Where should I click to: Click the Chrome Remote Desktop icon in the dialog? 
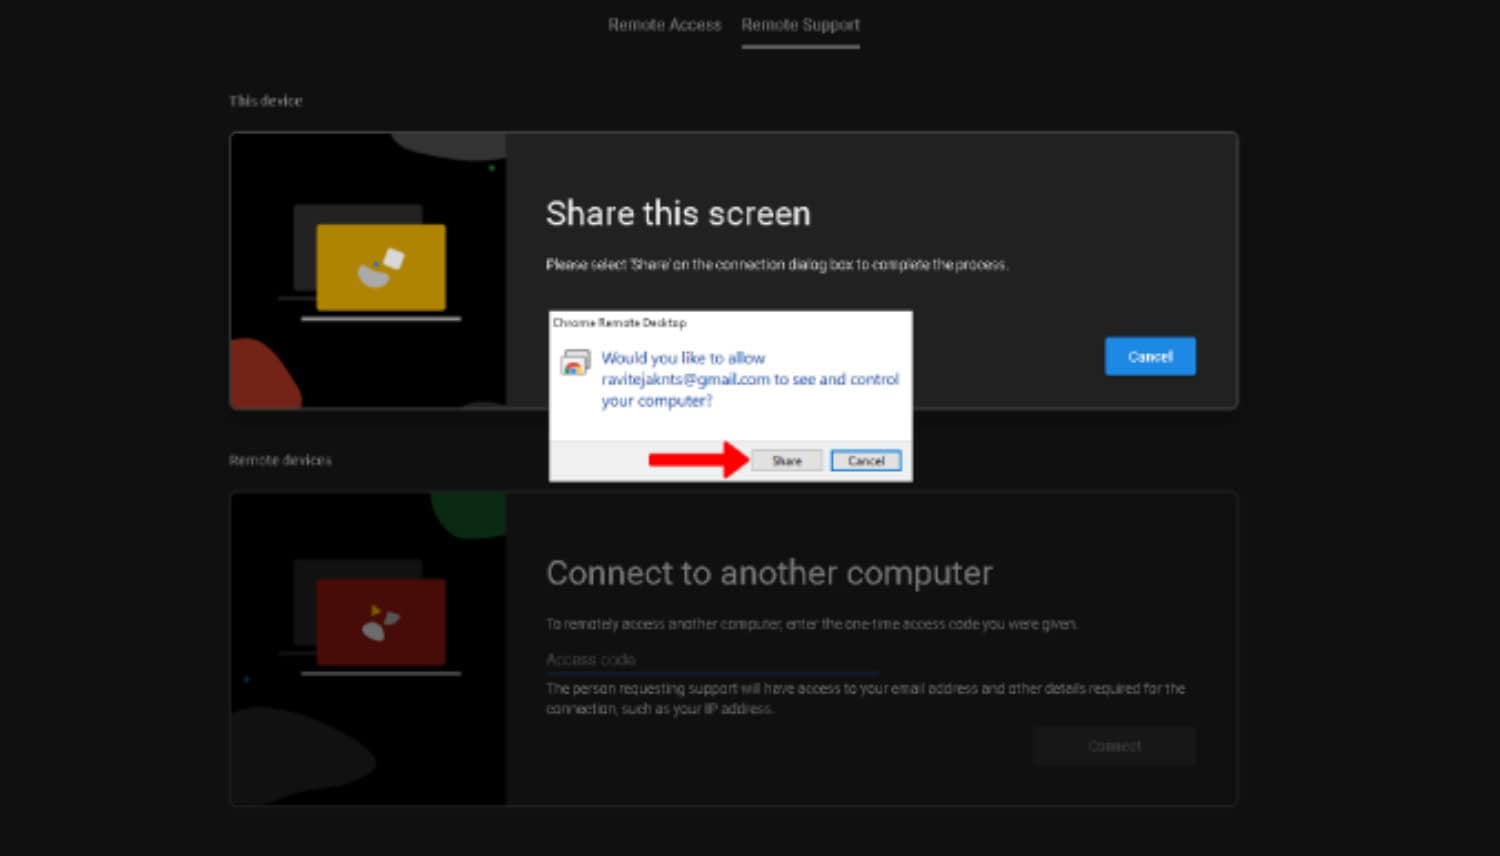click(x=575, y=362)
